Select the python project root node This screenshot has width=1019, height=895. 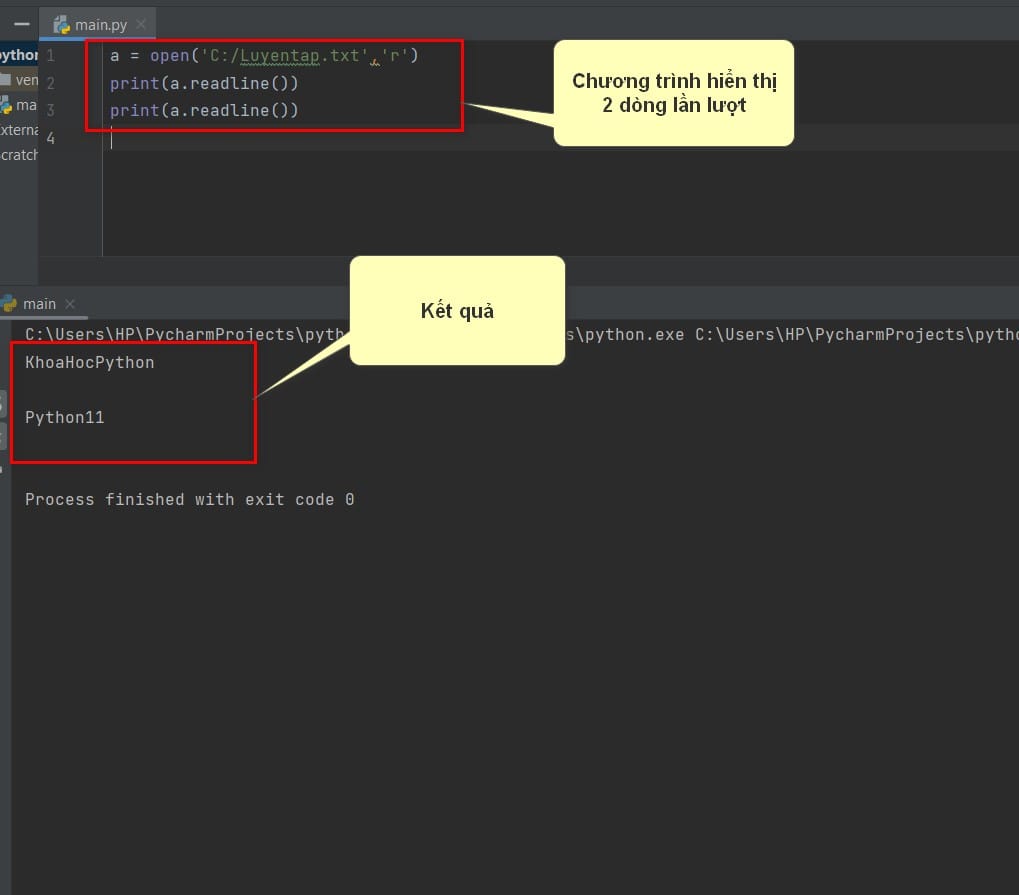[x=19, y=55]
